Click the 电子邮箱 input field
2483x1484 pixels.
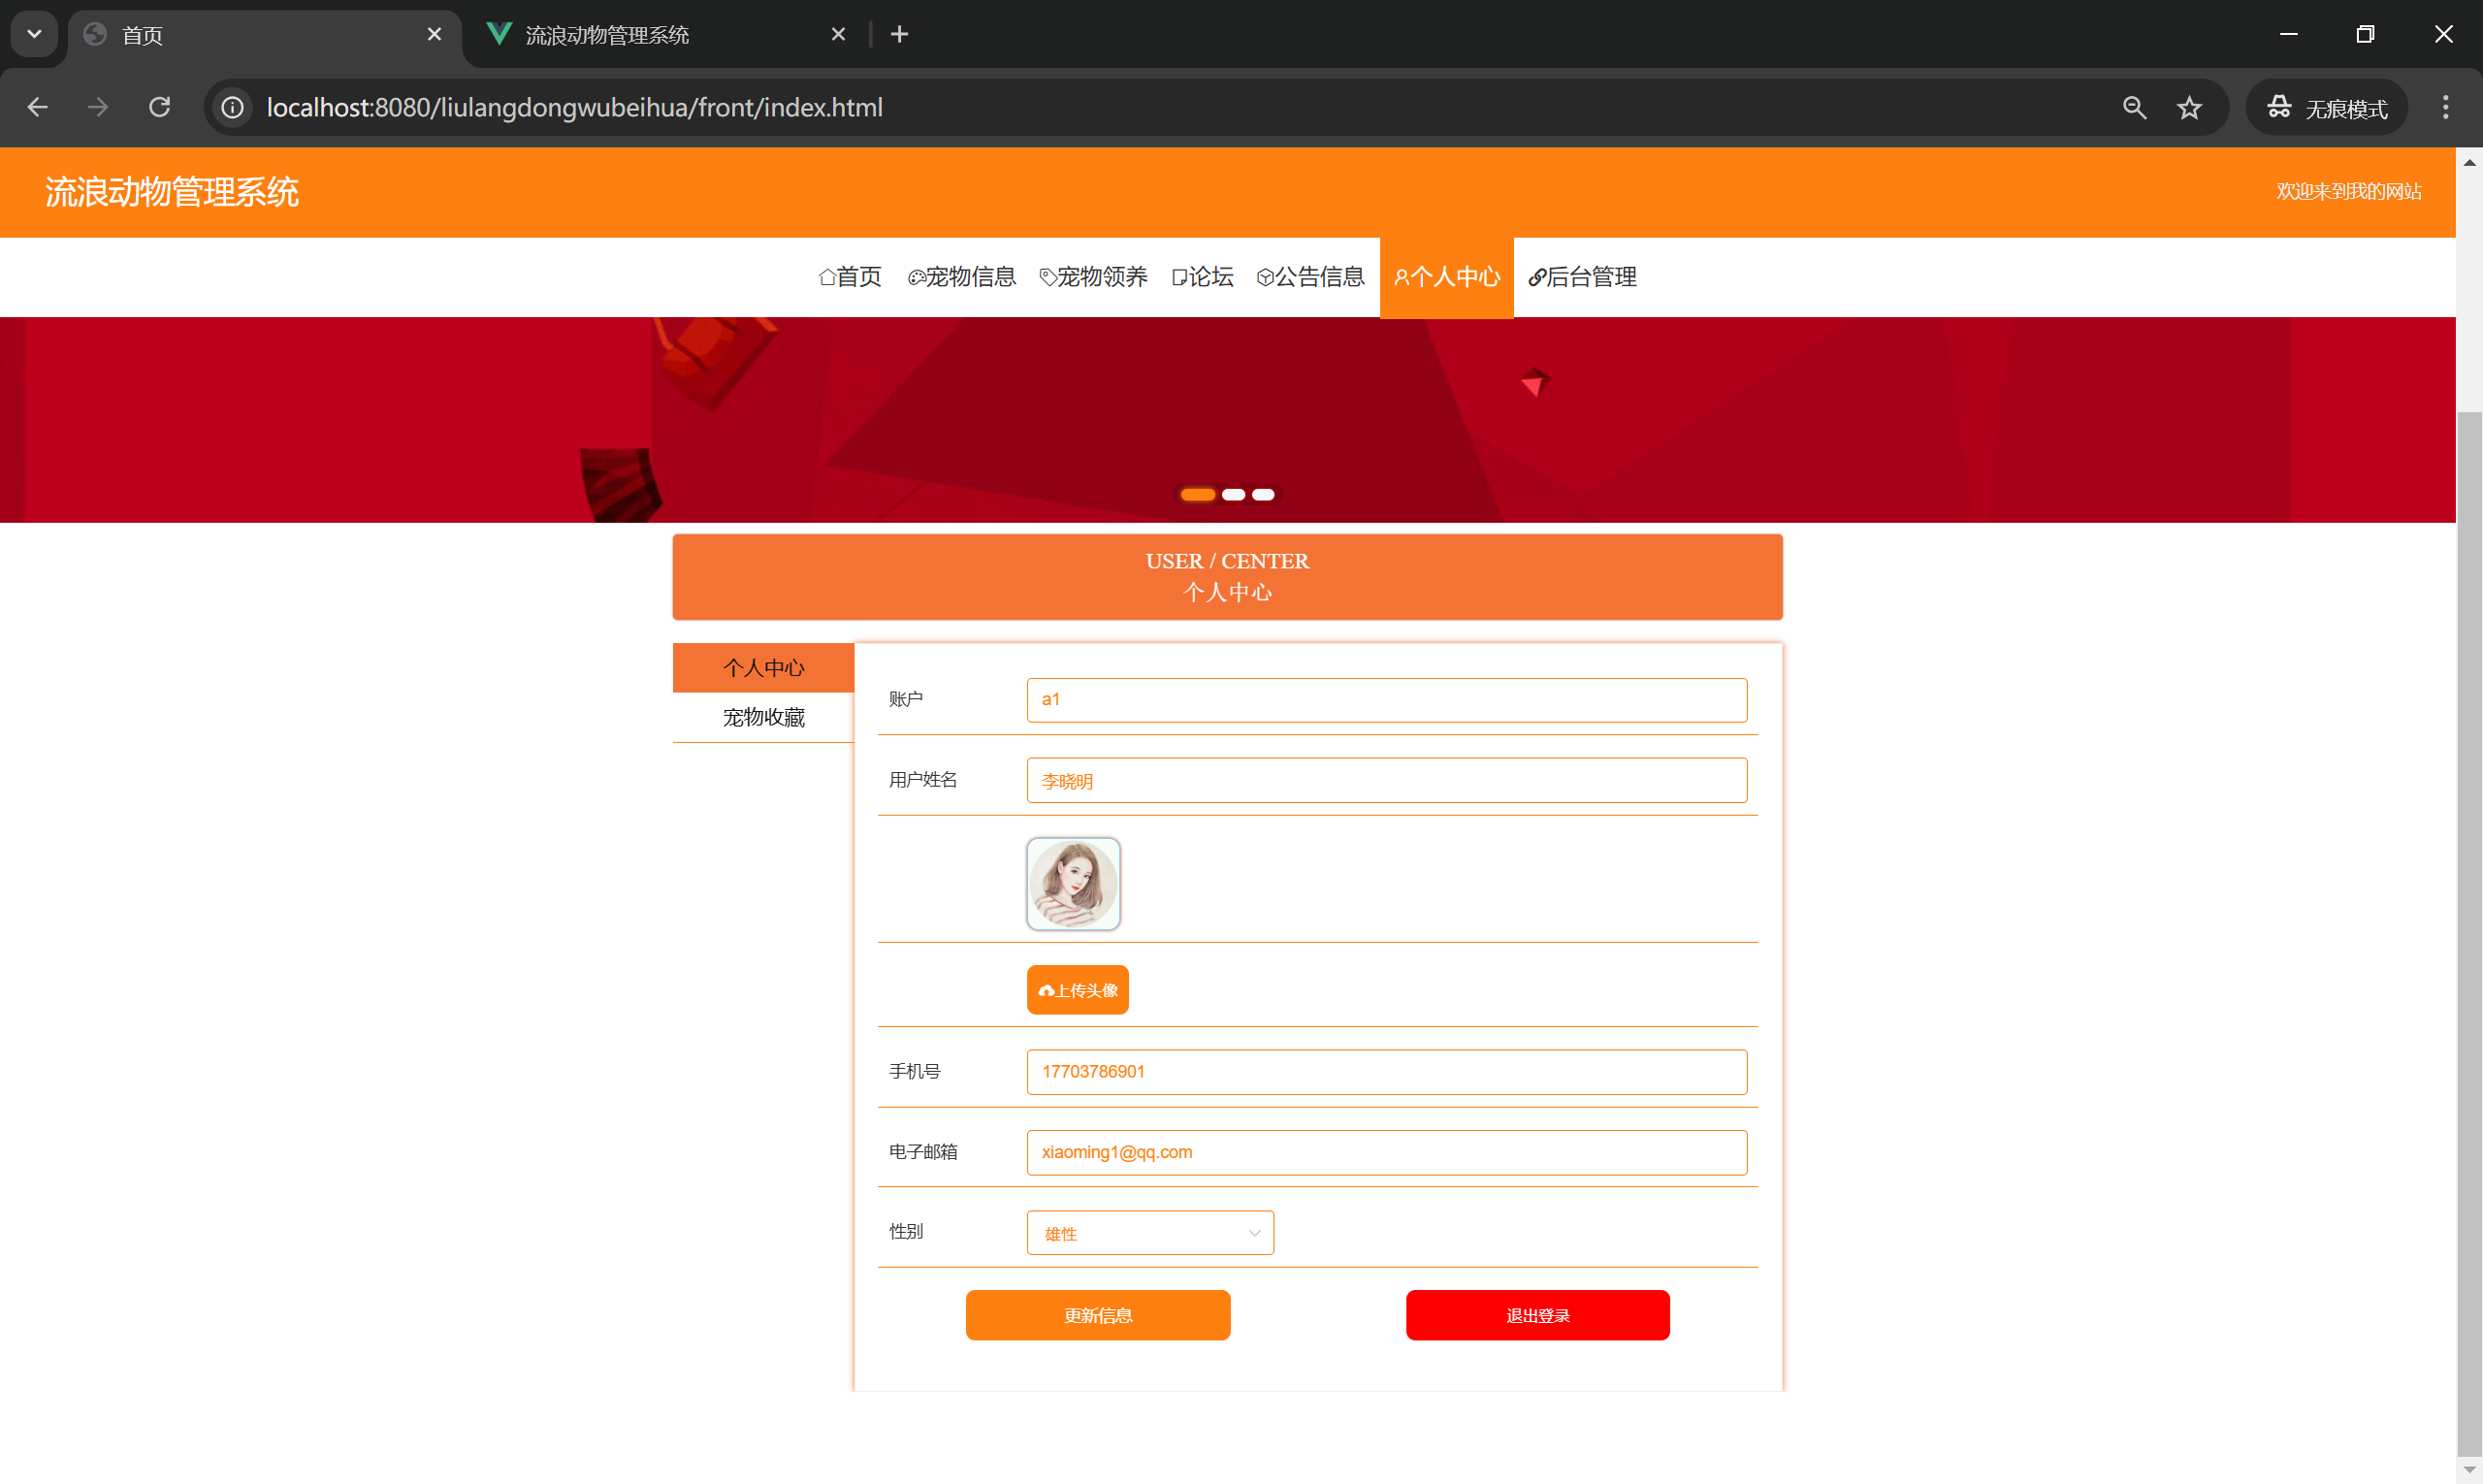pos(1386,1151)
